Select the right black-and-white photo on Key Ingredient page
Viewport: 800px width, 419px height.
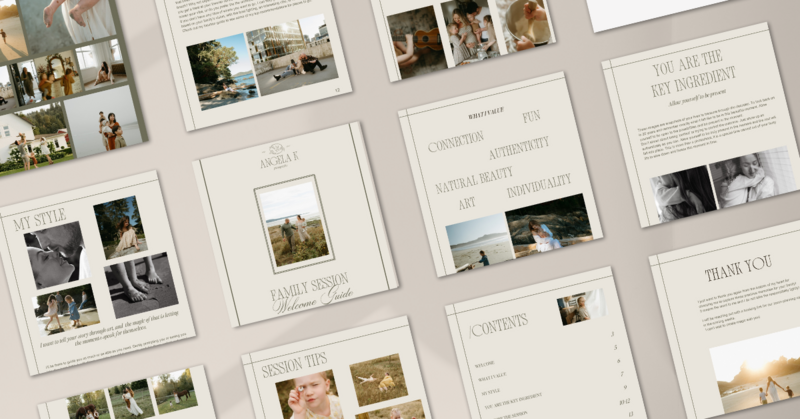point(752,176)
